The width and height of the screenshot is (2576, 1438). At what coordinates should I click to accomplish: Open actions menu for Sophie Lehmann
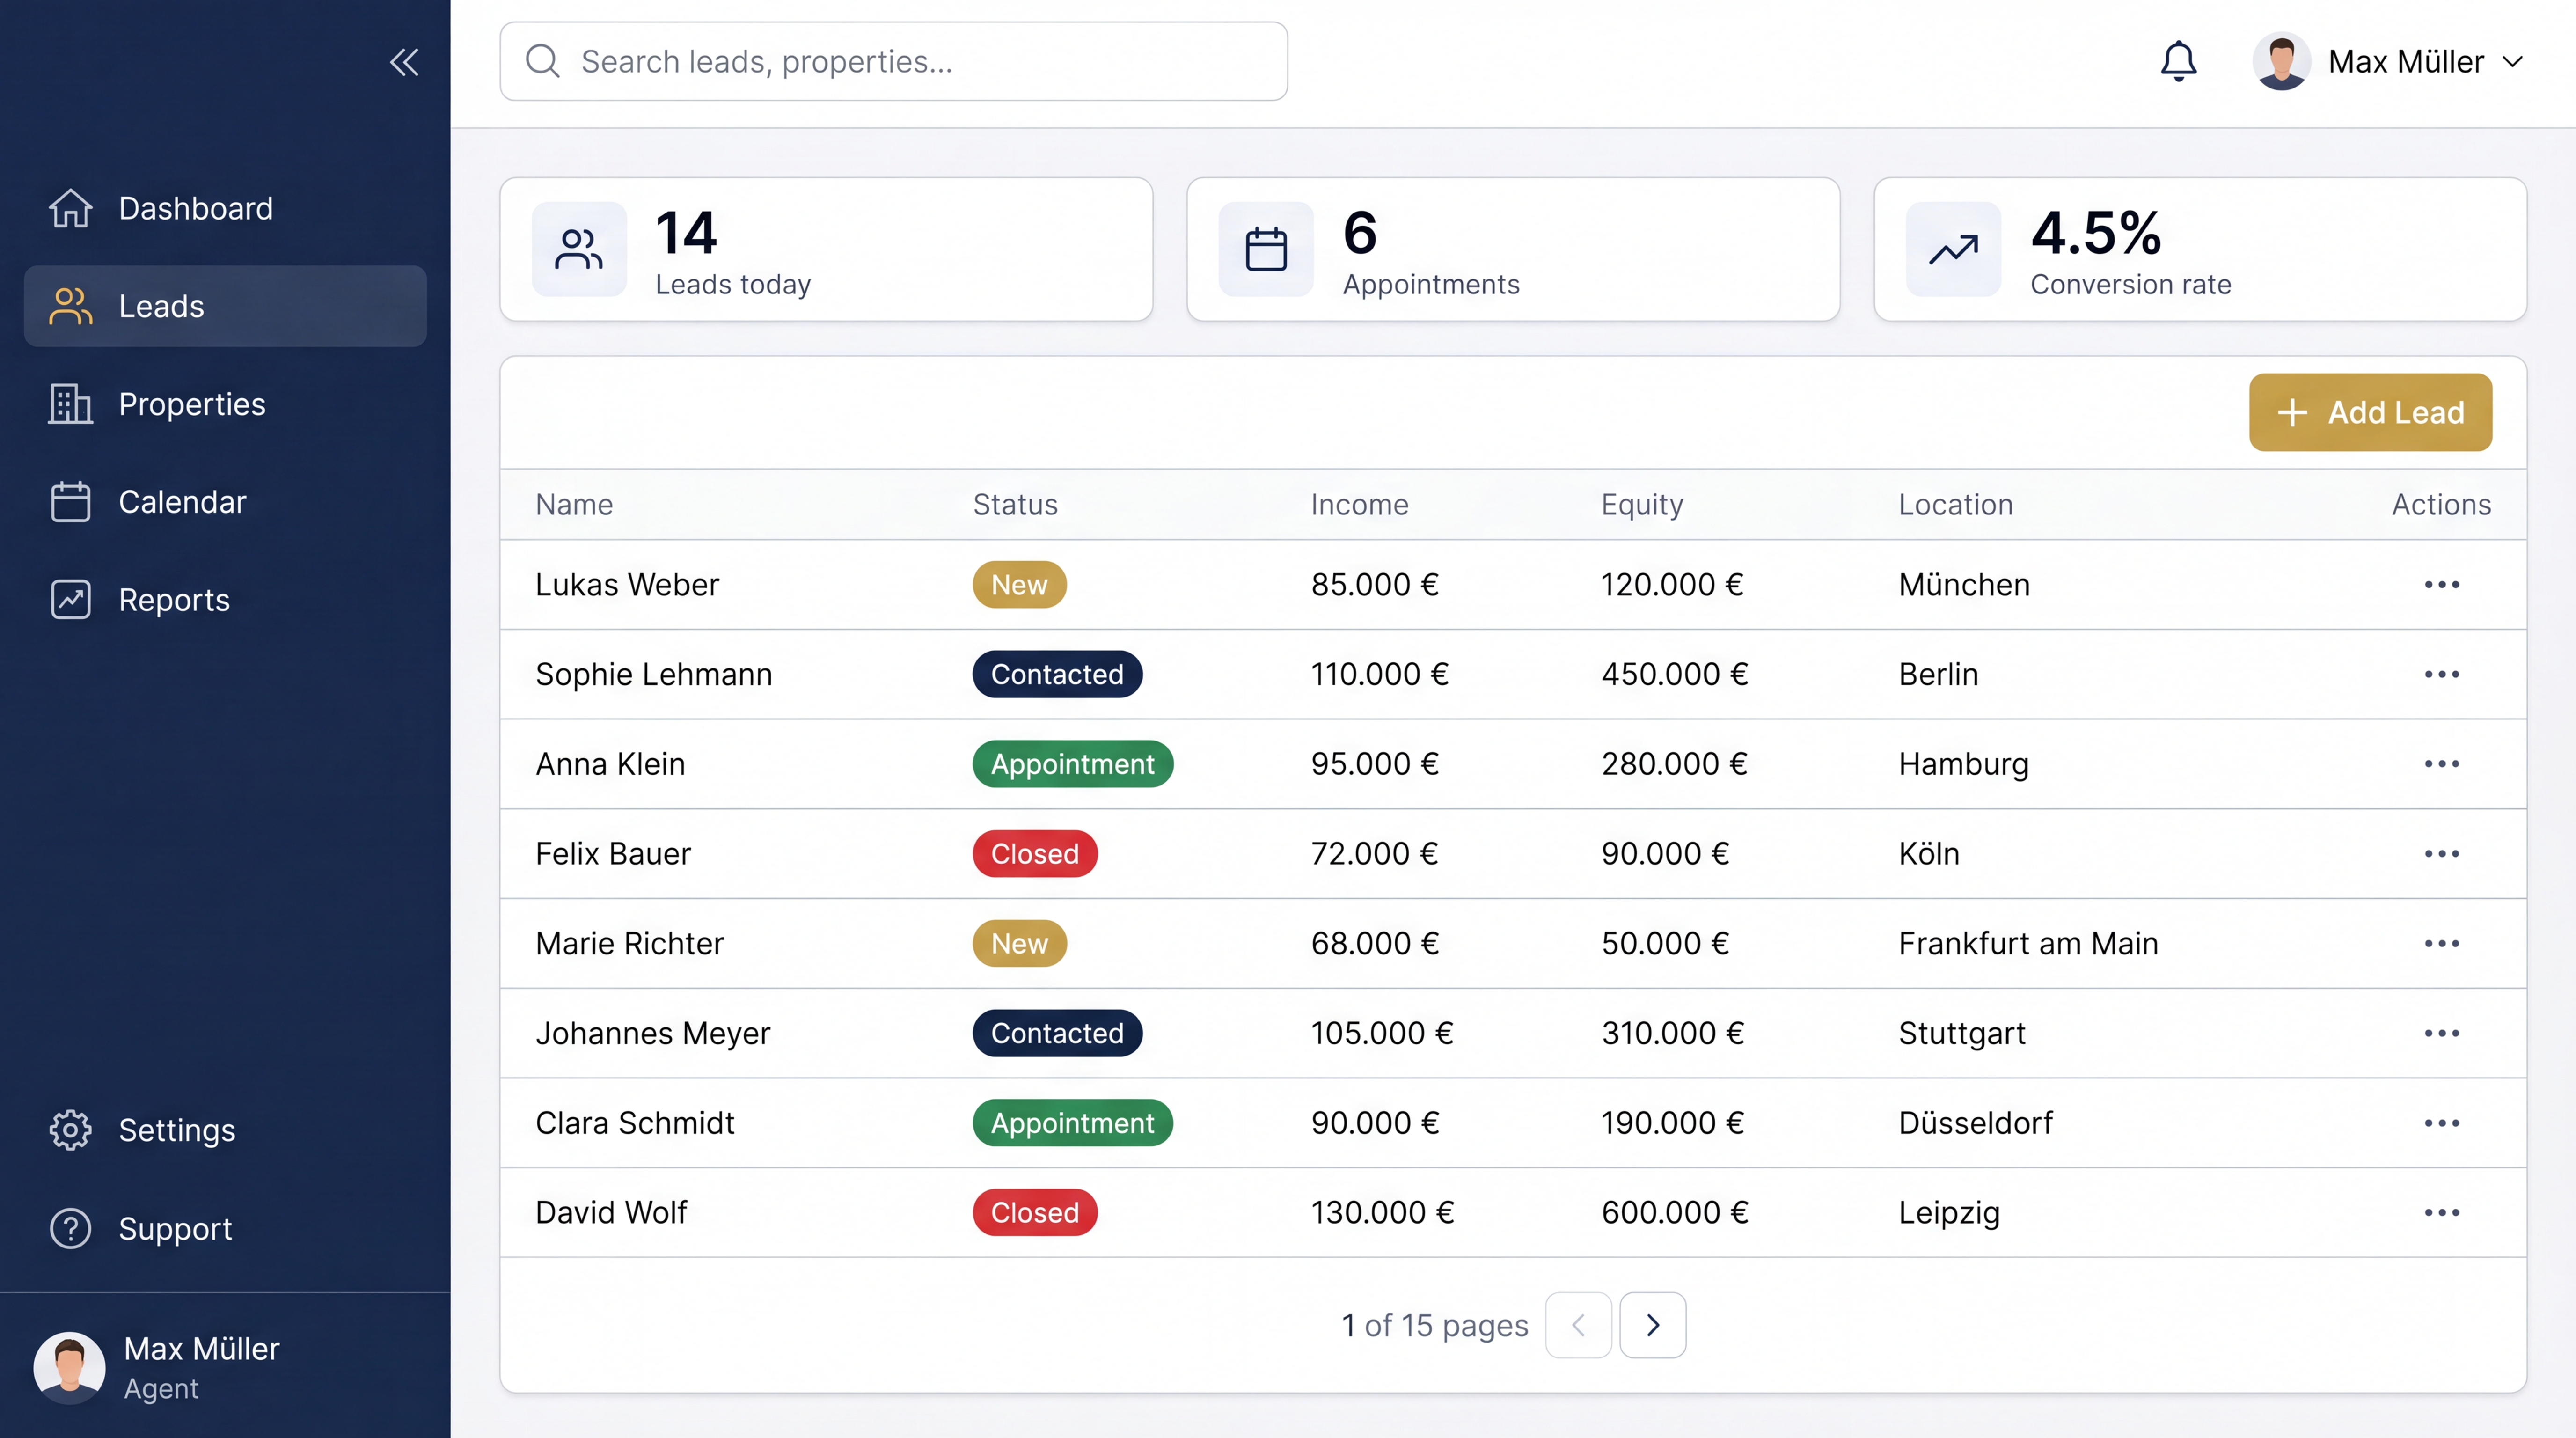click(x=2441, y=674)
